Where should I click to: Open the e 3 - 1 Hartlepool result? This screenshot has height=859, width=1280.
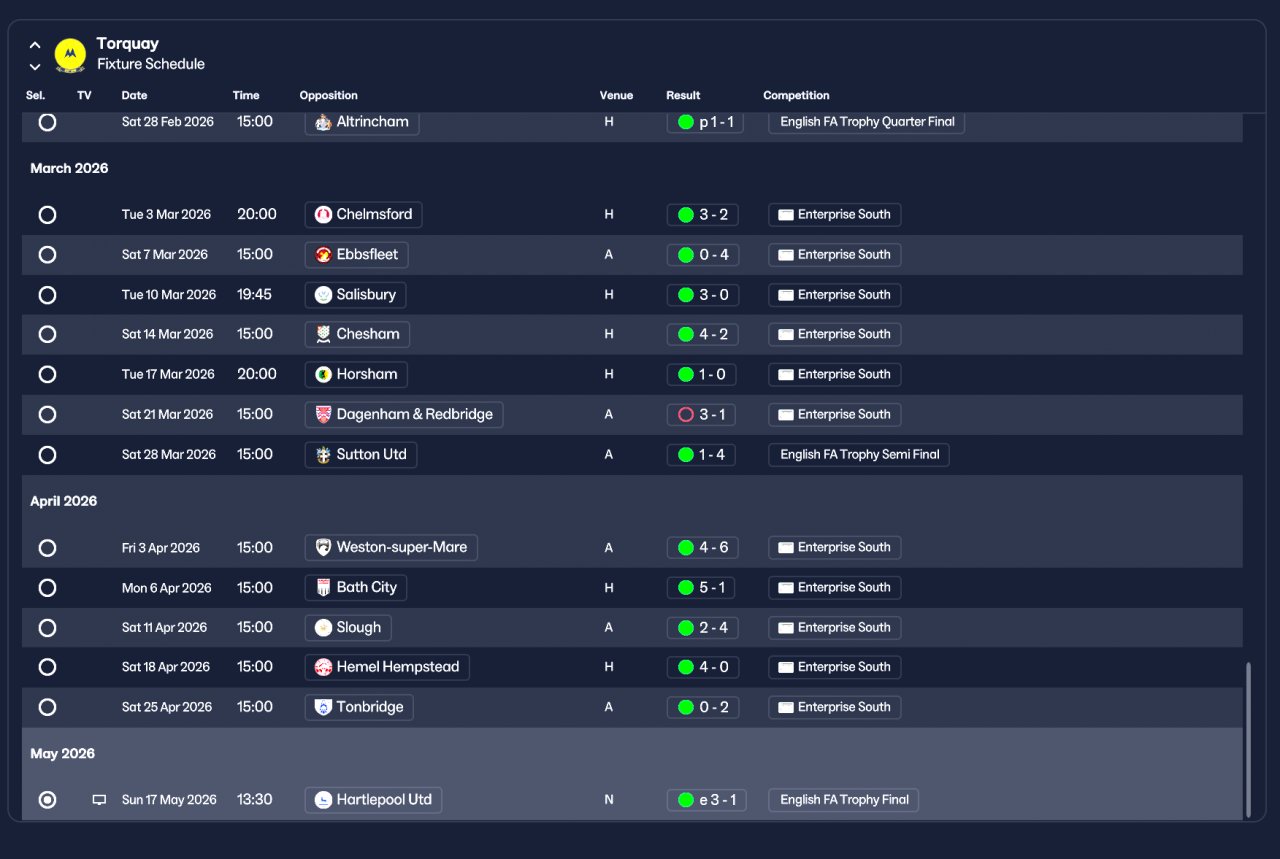click(x=707, y=800)
